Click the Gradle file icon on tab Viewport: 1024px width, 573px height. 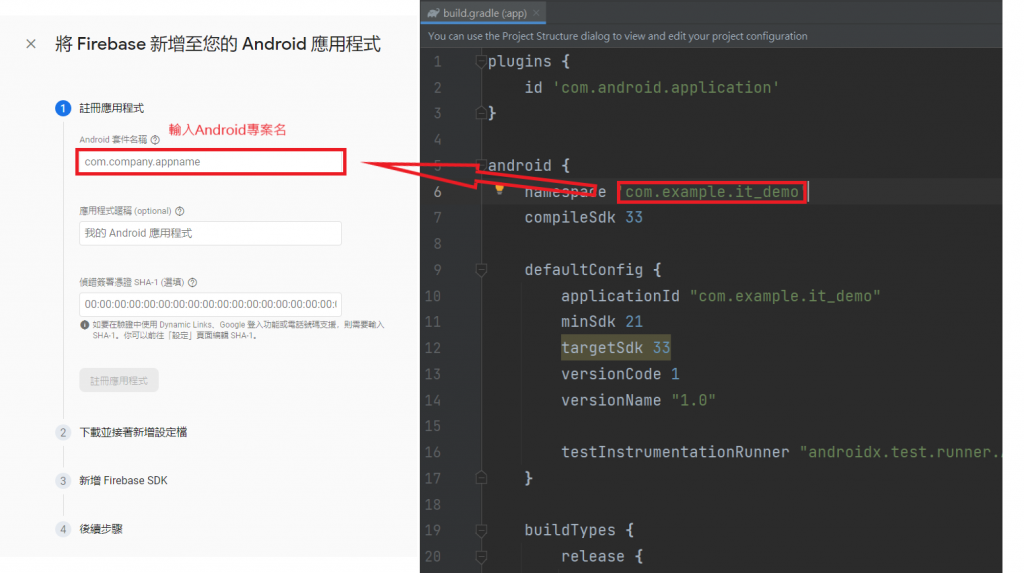pos(434,13)
